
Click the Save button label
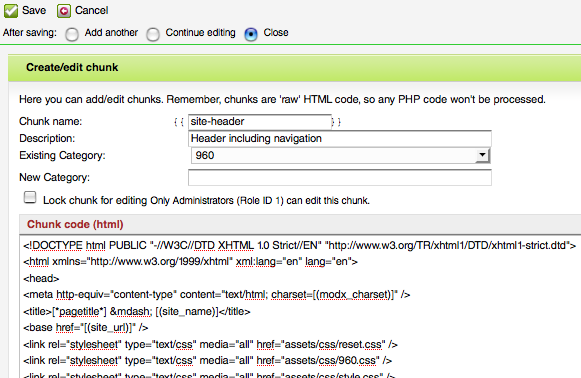coord(34,10)
